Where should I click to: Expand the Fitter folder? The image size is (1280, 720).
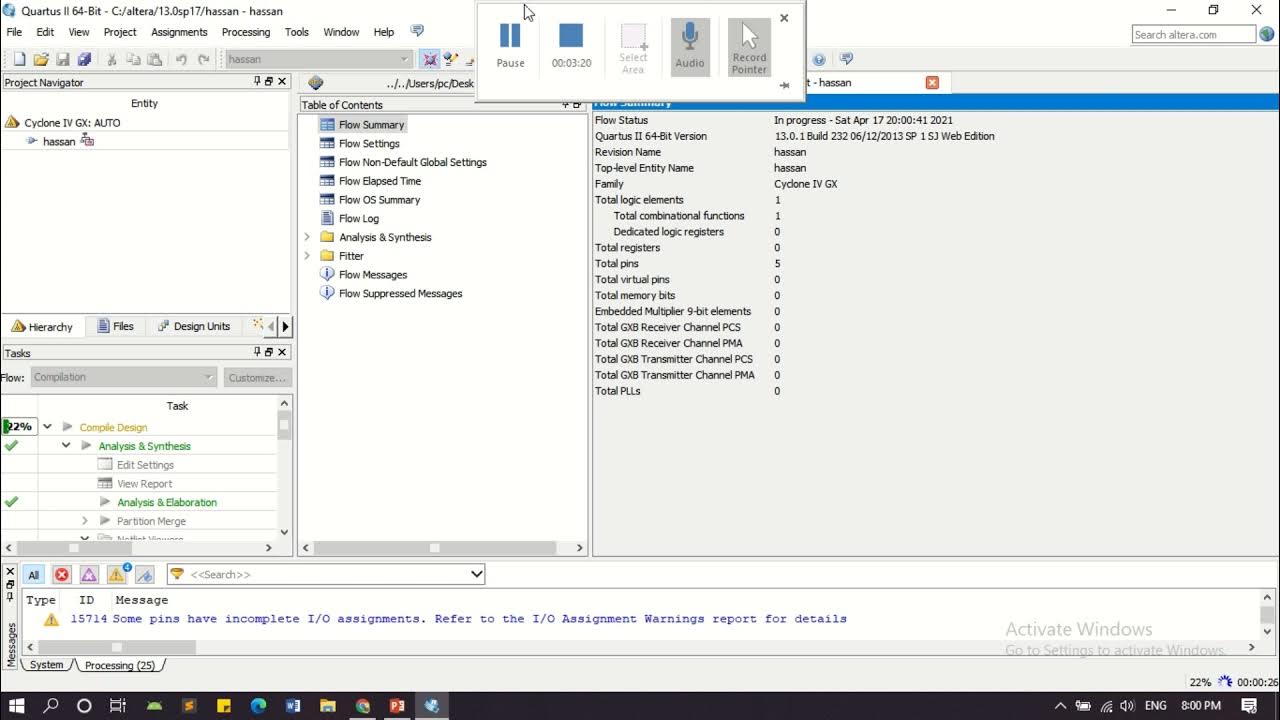coord(307,256)
